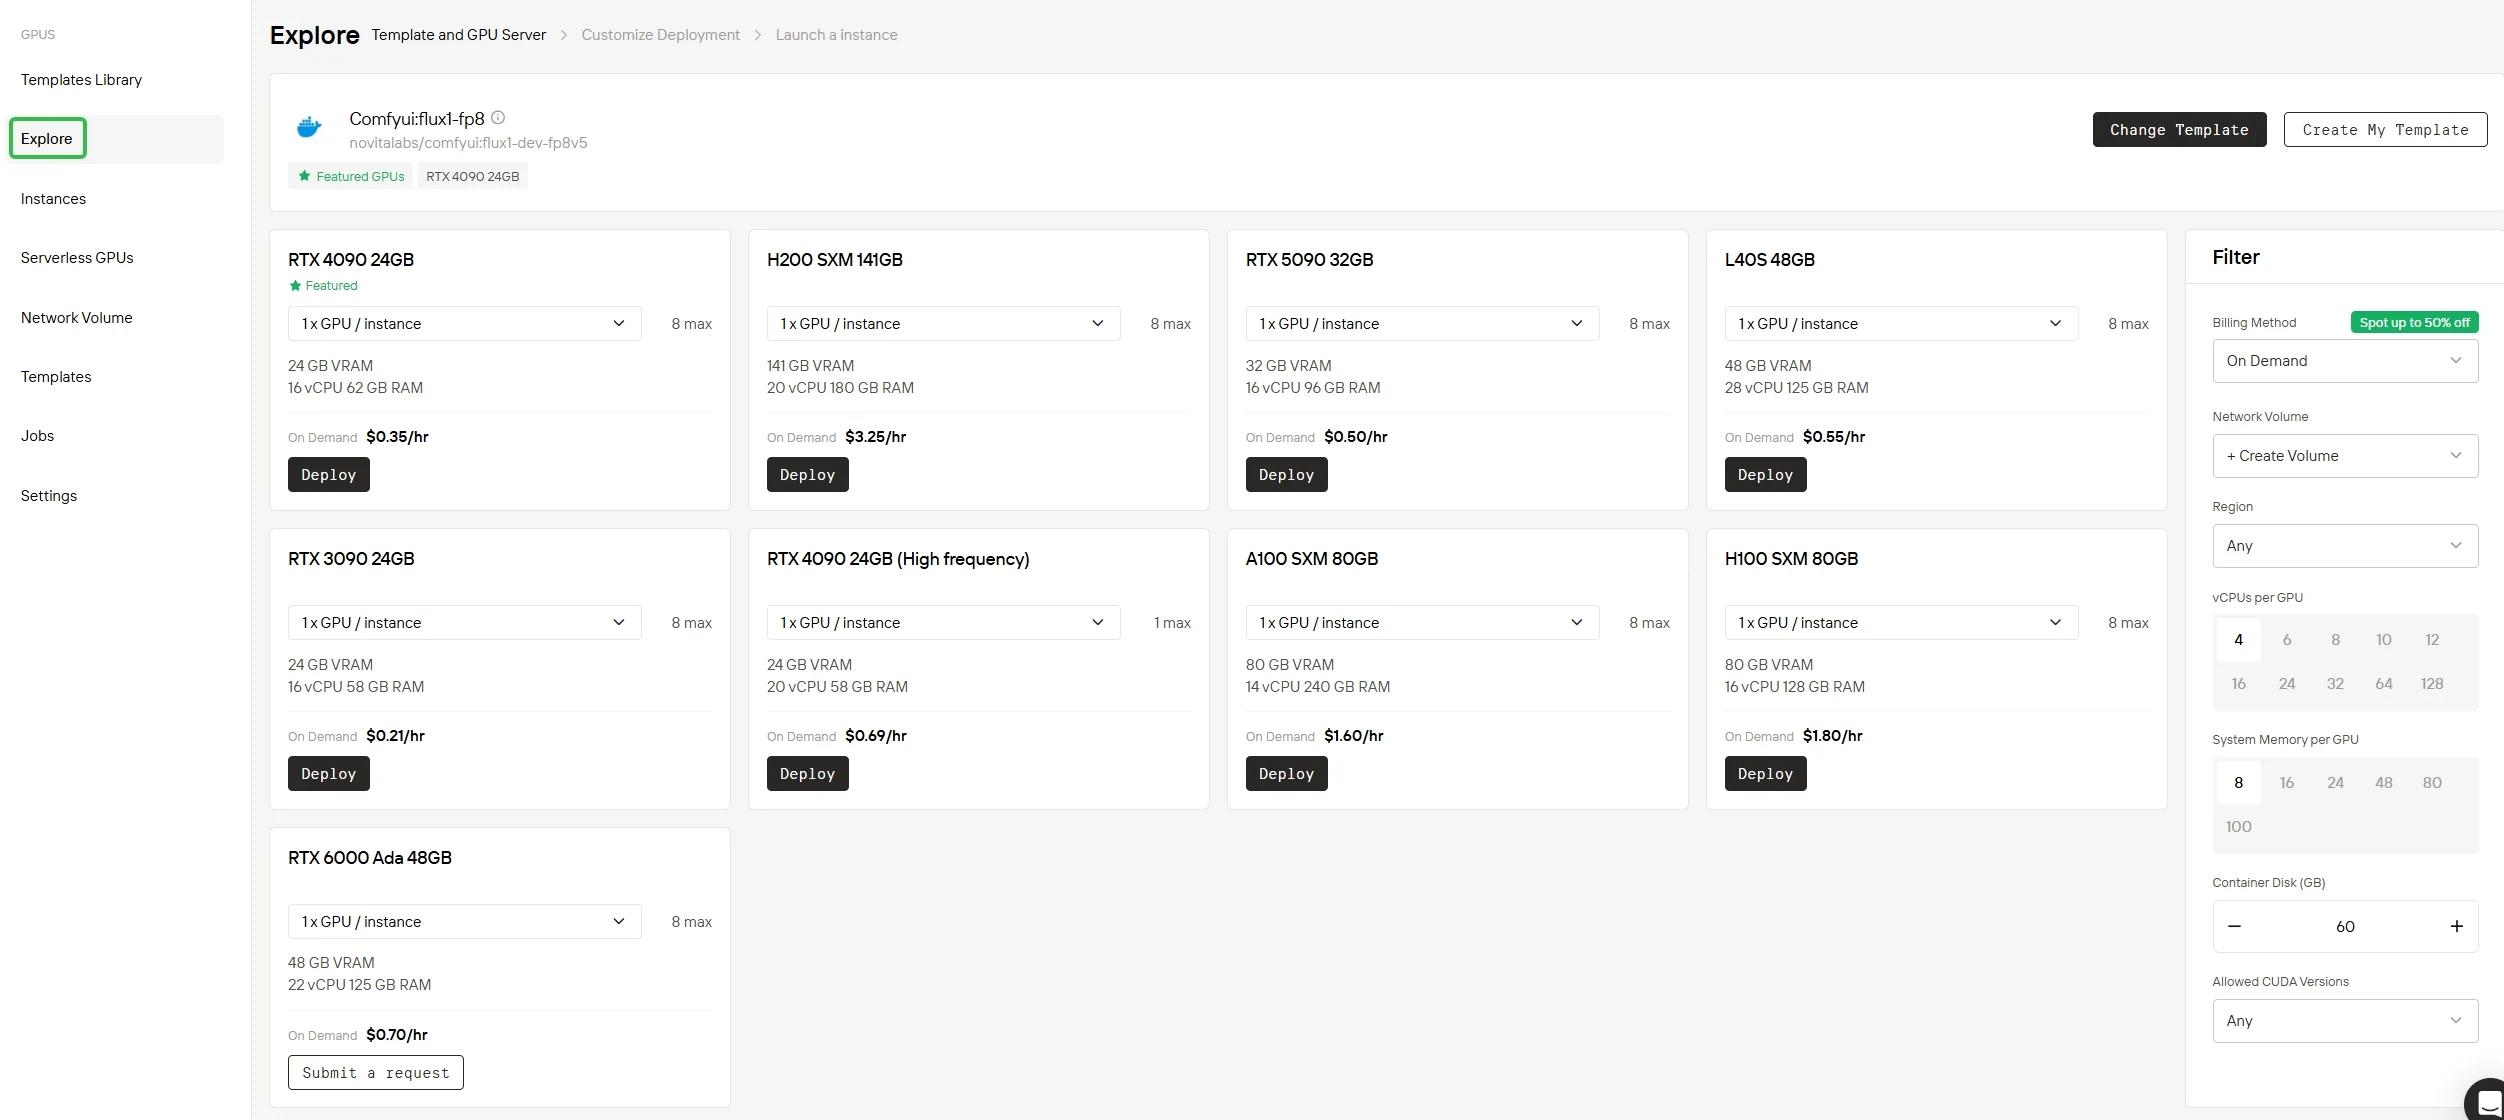This screenshot has height=1120, width=2504.
Task: Deploy the H100 SXM 80GB GPU
Action: (x=1766, y=774)
